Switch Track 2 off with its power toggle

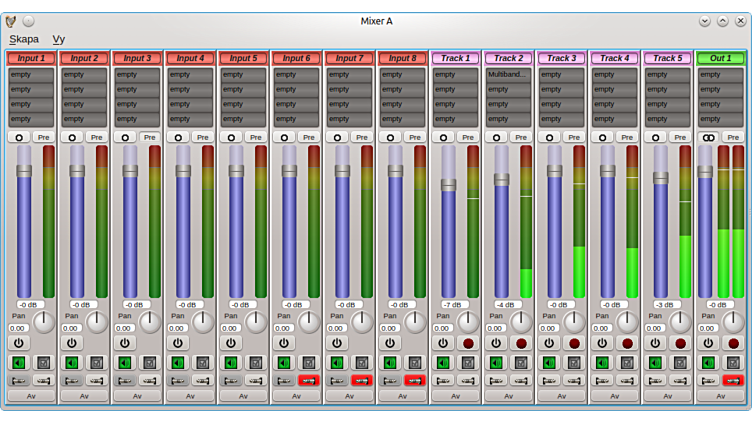496,343
